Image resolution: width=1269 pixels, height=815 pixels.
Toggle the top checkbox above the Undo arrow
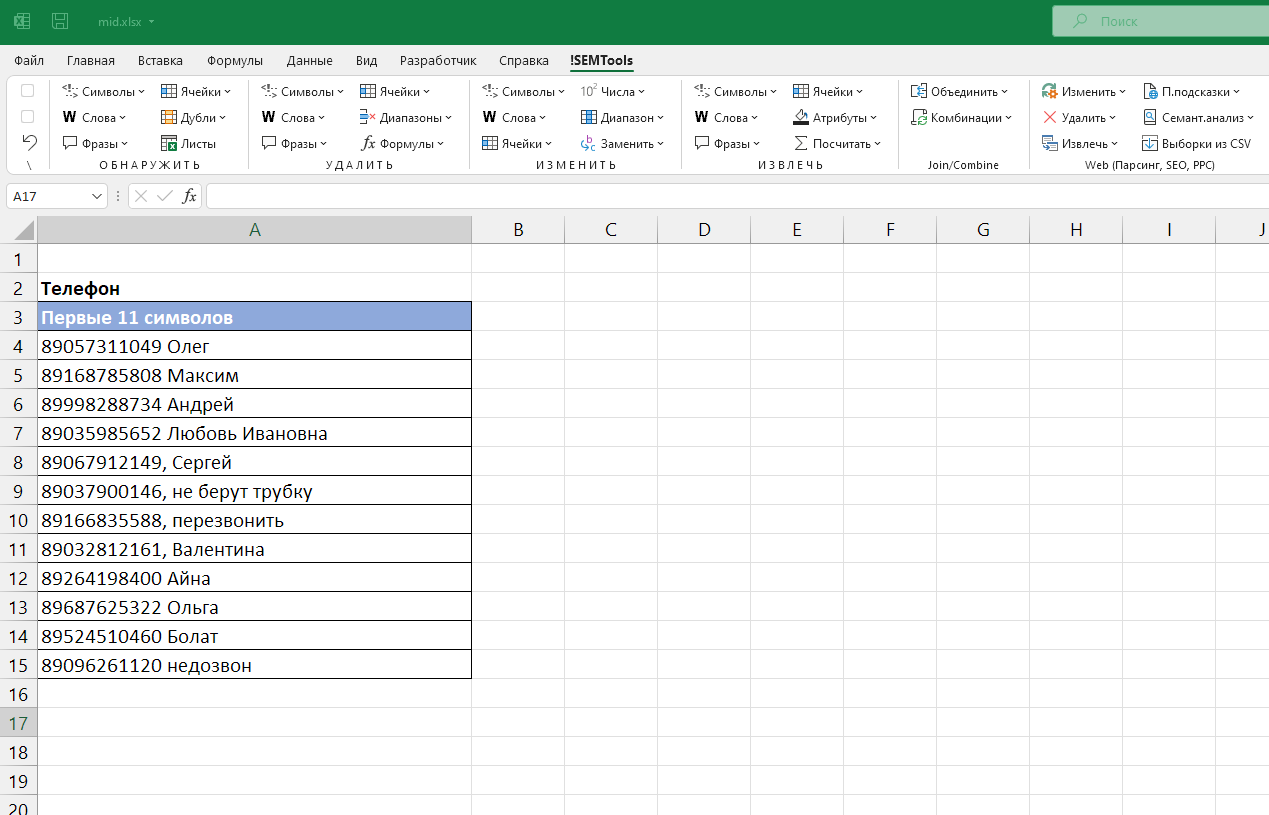[x=28, y=91]
